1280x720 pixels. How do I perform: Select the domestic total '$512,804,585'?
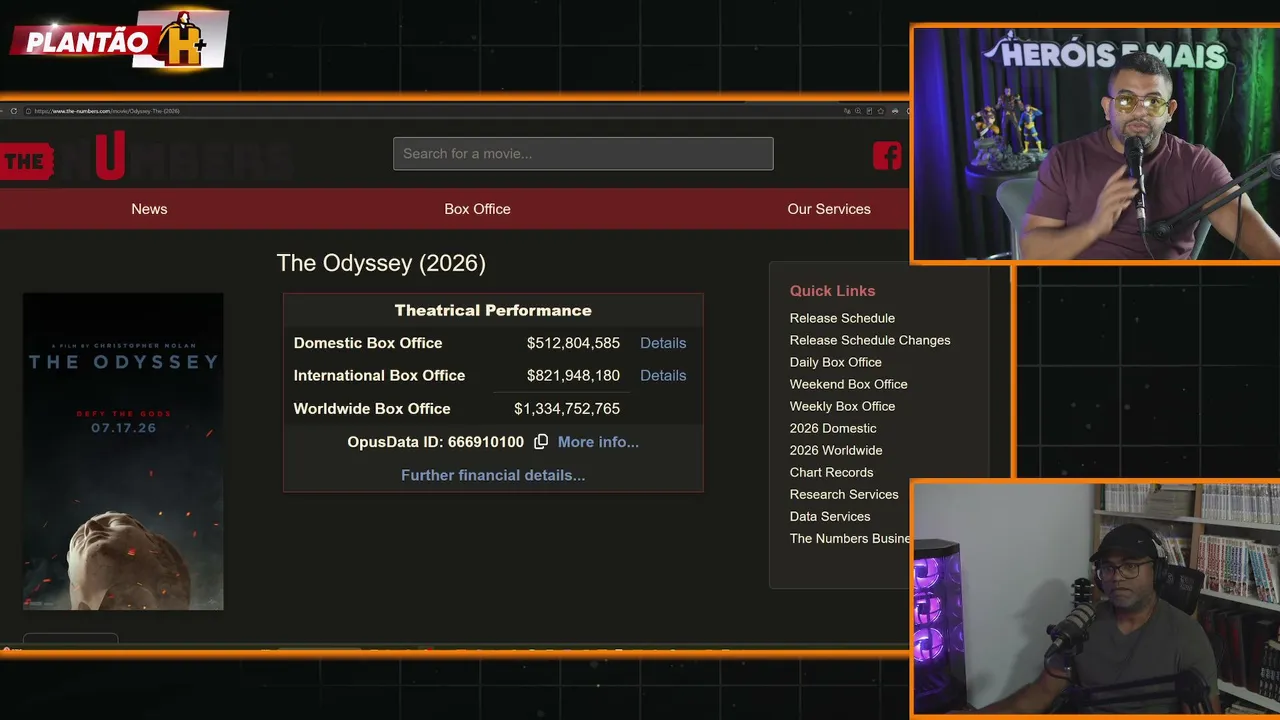[573, 343]
